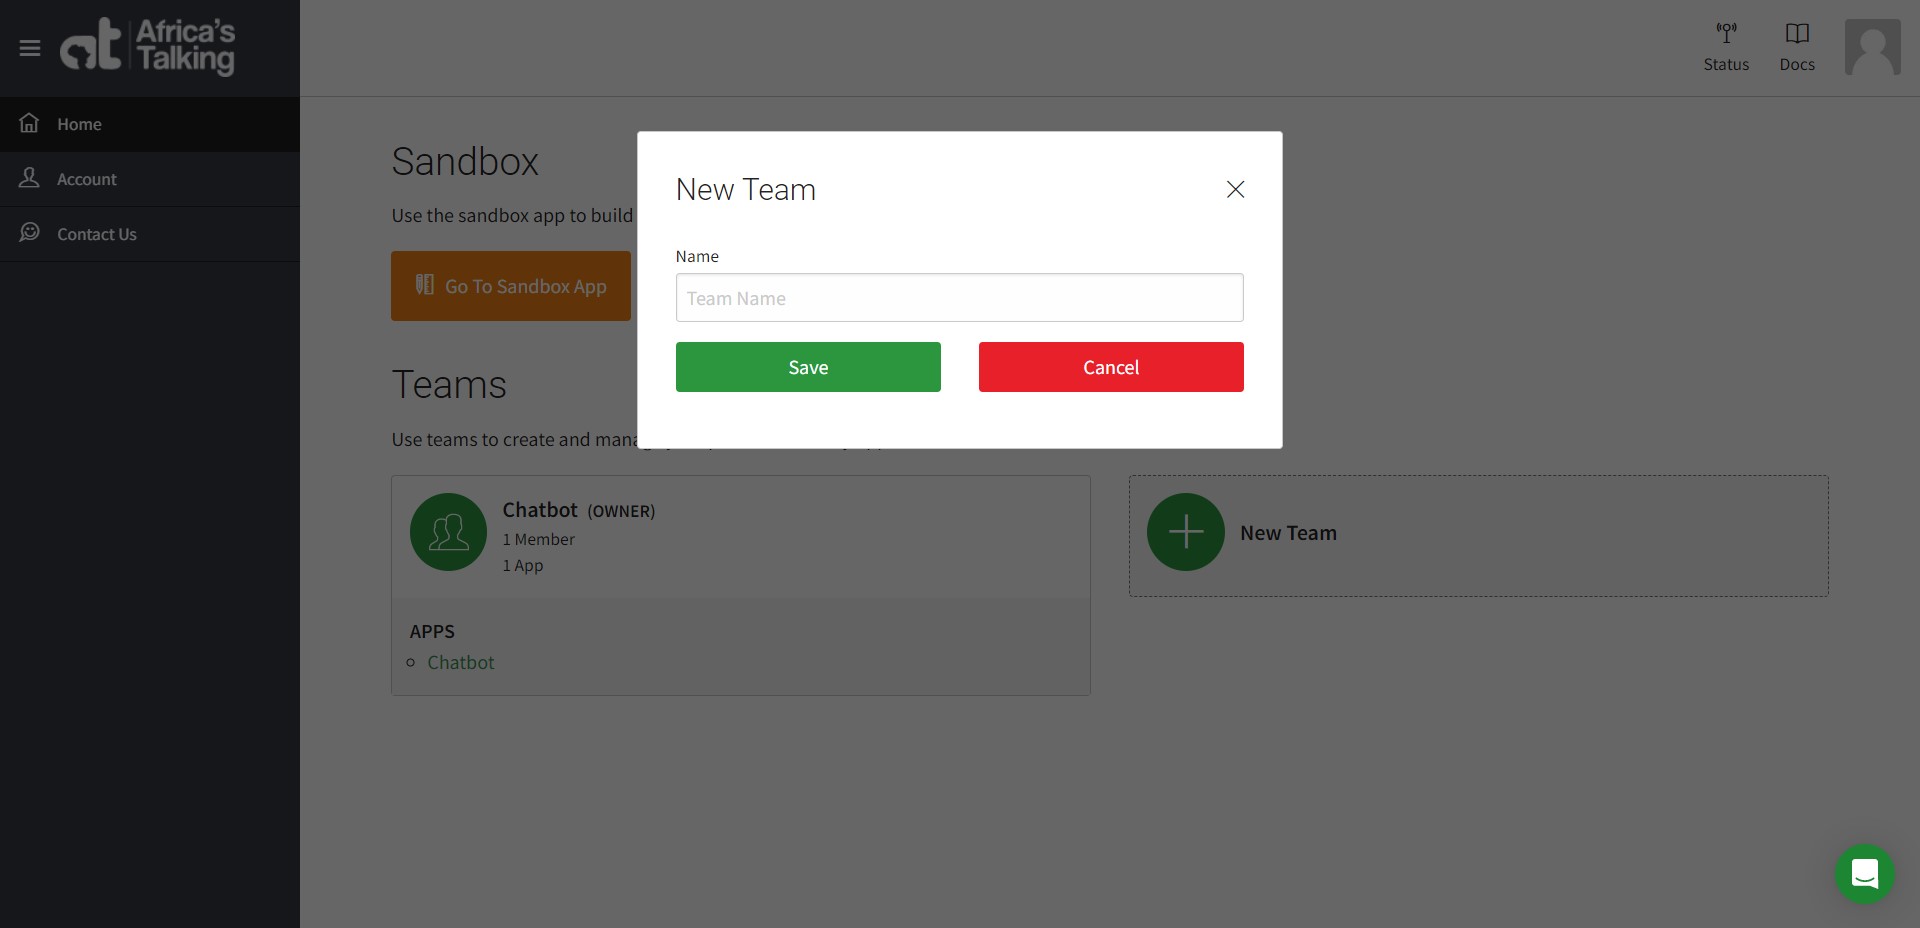Image resolution: width=1920 pixels, height=928 pixels.
Task: Open the live chat support bubble
Action: click(1864, 874)
